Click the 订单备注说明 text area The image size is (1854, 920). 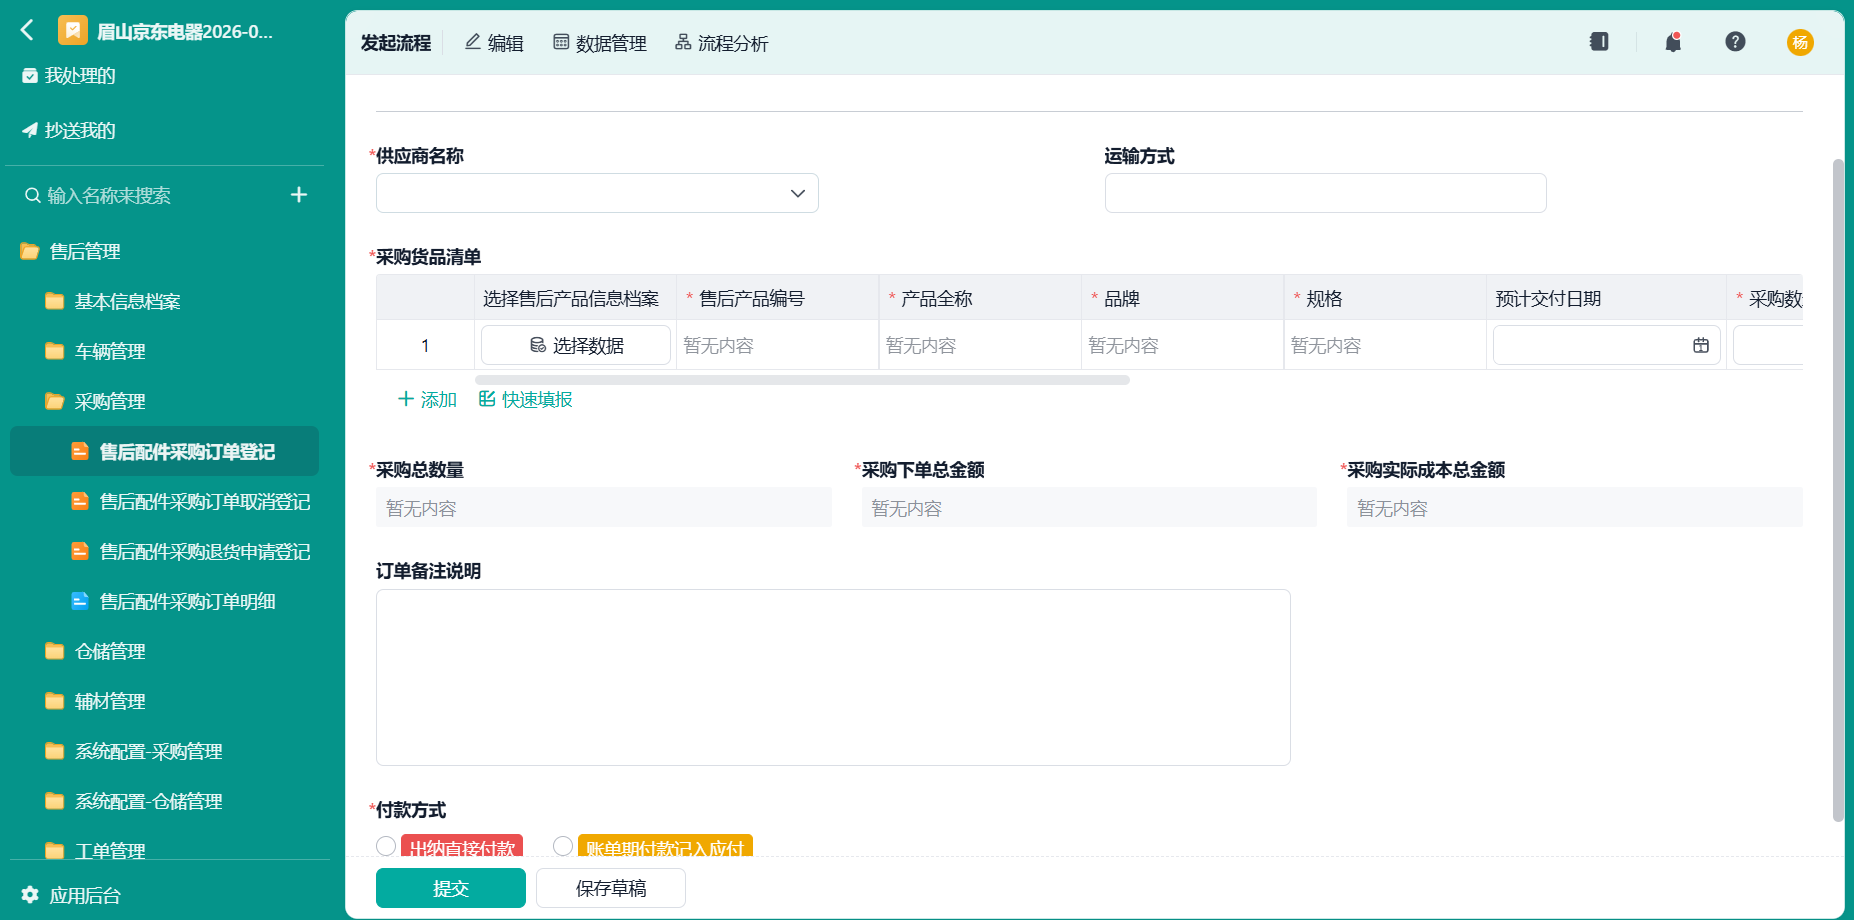click(833, 677)
